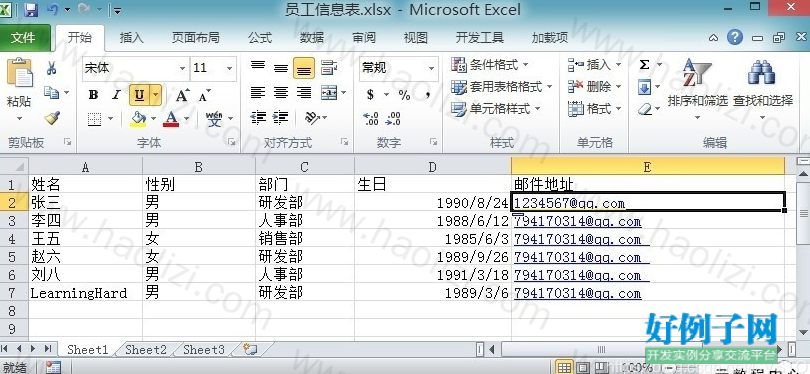Viewport: 810px width, 374px height.
Task: Click the AutoSum sigma icon
Action: tap(644, 65)
